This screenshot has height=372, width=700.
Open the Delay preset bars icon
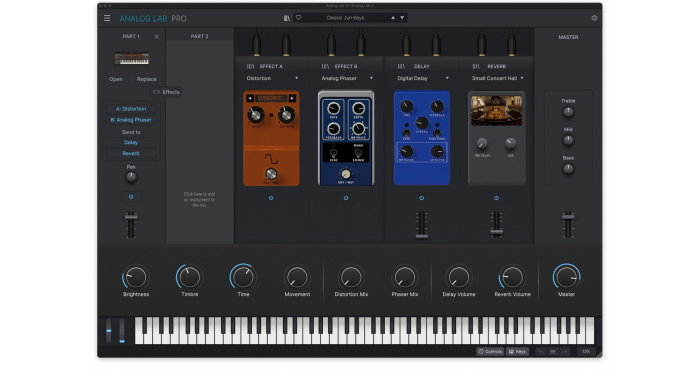(401, 67)
